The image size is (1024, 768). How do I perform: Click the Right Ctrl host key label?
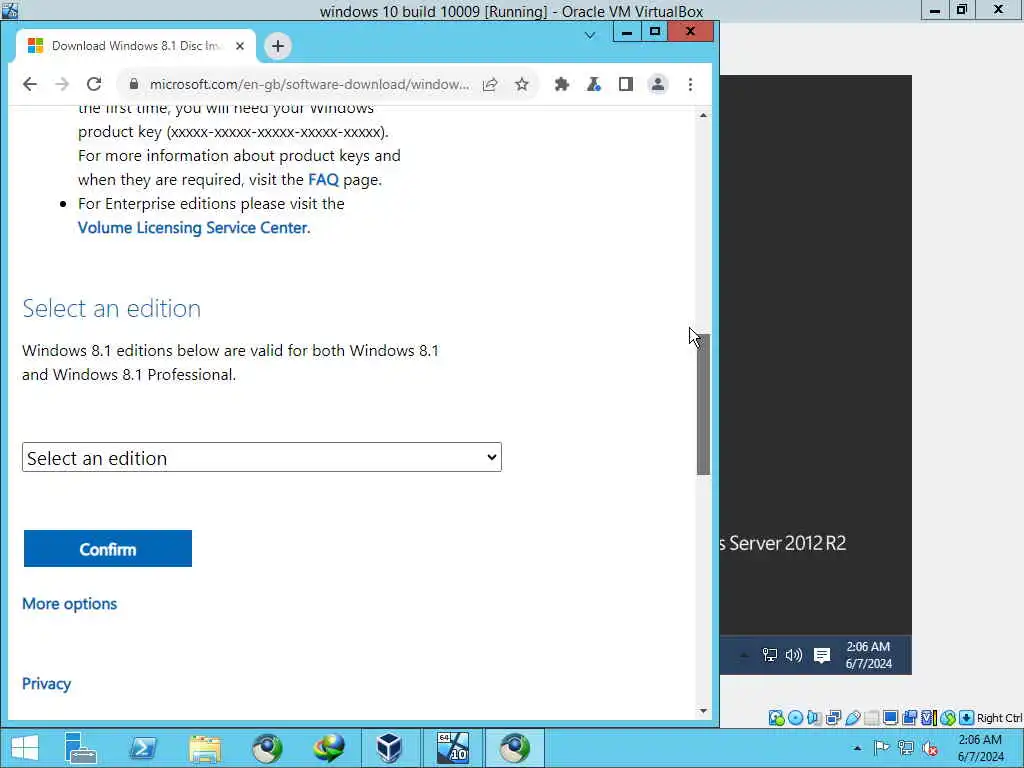pyautogui.click(x=999, y=718)
